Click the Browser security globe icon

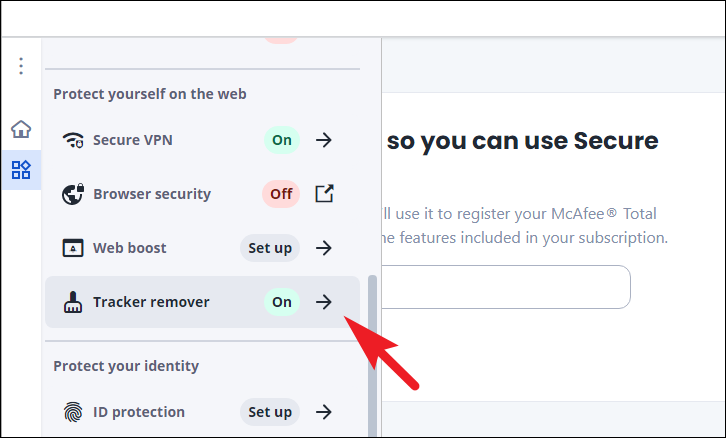point(73,194)
